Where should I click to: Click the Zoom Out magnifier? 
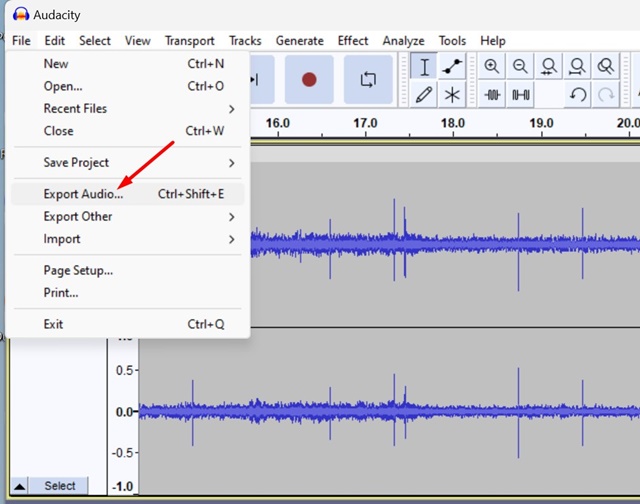(520, 66)
